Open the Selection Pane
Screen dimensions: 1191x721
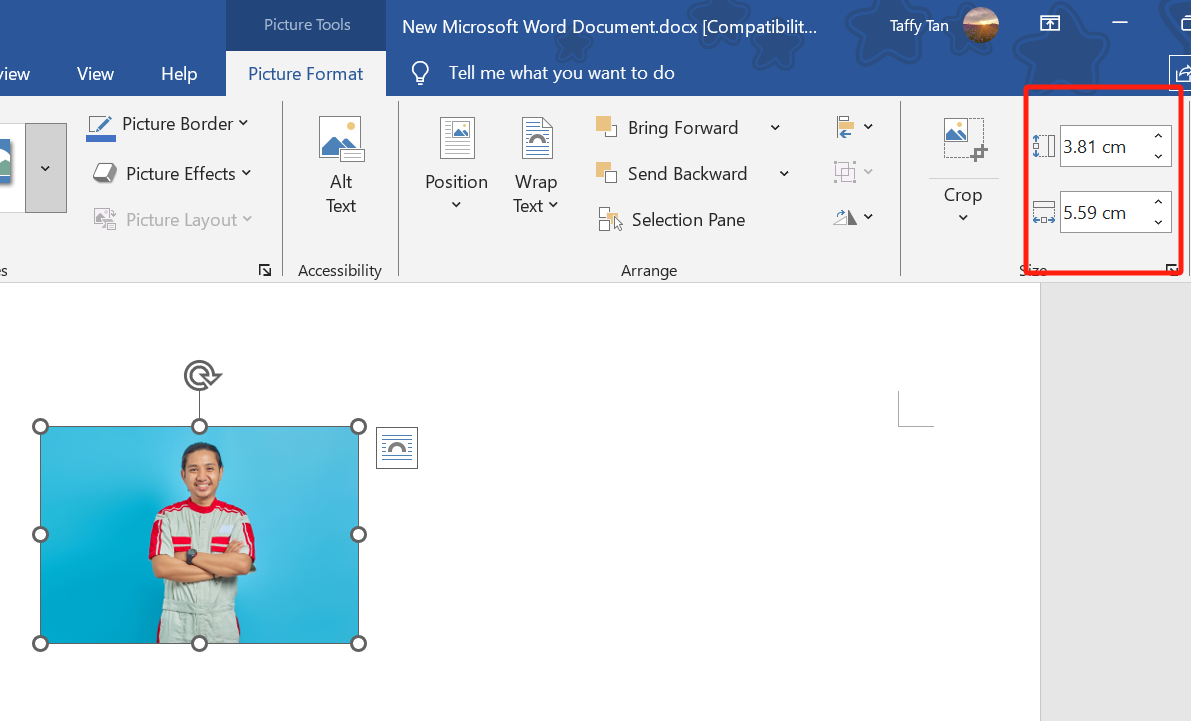[671, 220]
